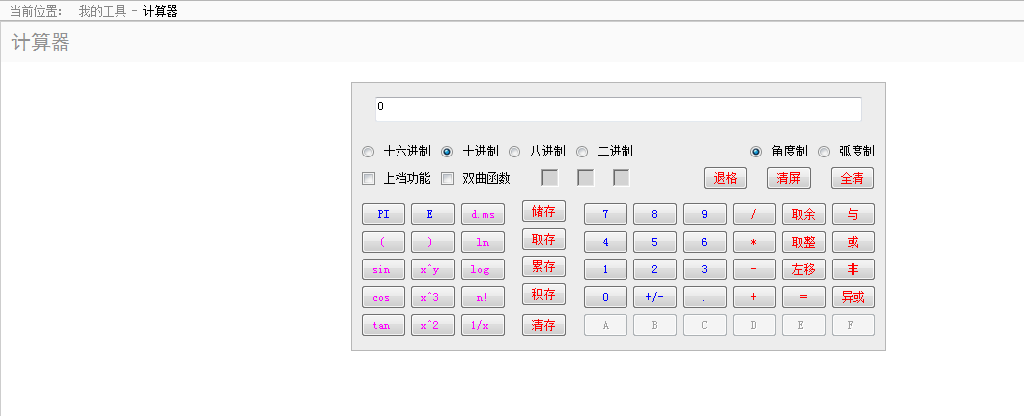
Task: Click the equals = key
Action: [x=803, y=297]
